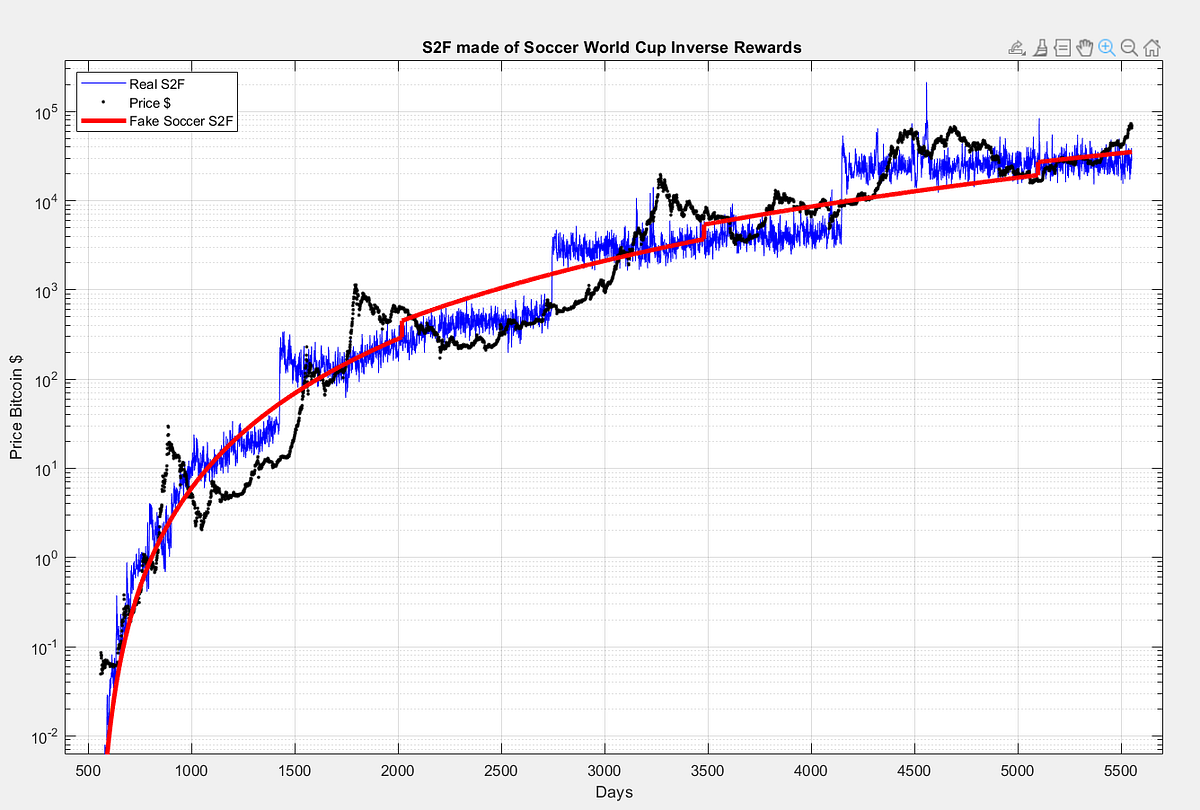Select the Pan hand tool
This screenshot has height=810, width=1200.
point(1084,47)
